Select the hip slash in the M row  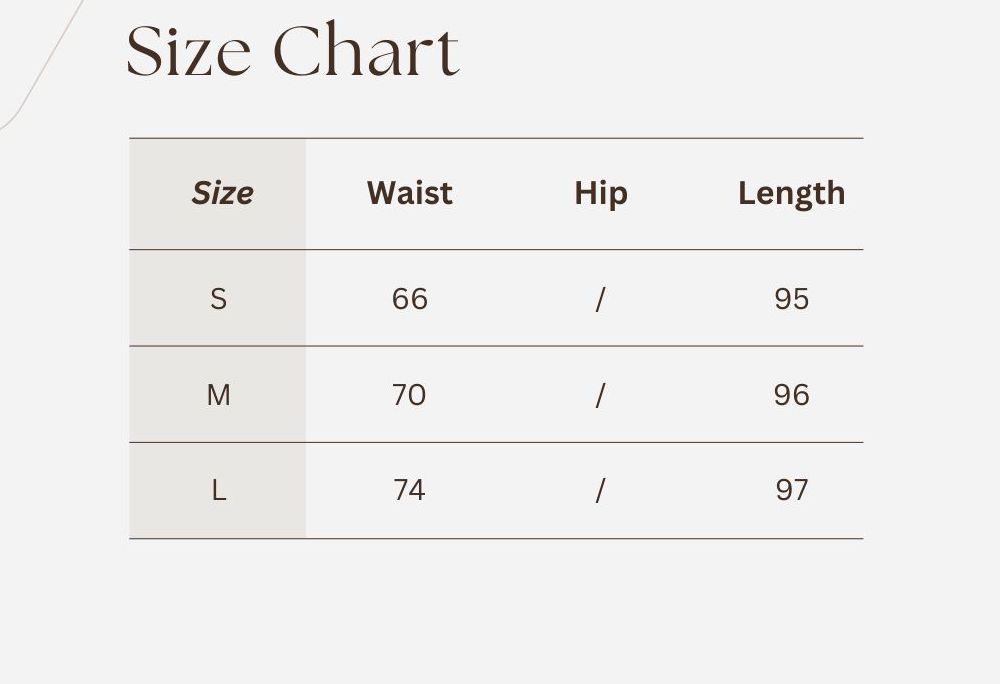[600, 395]
